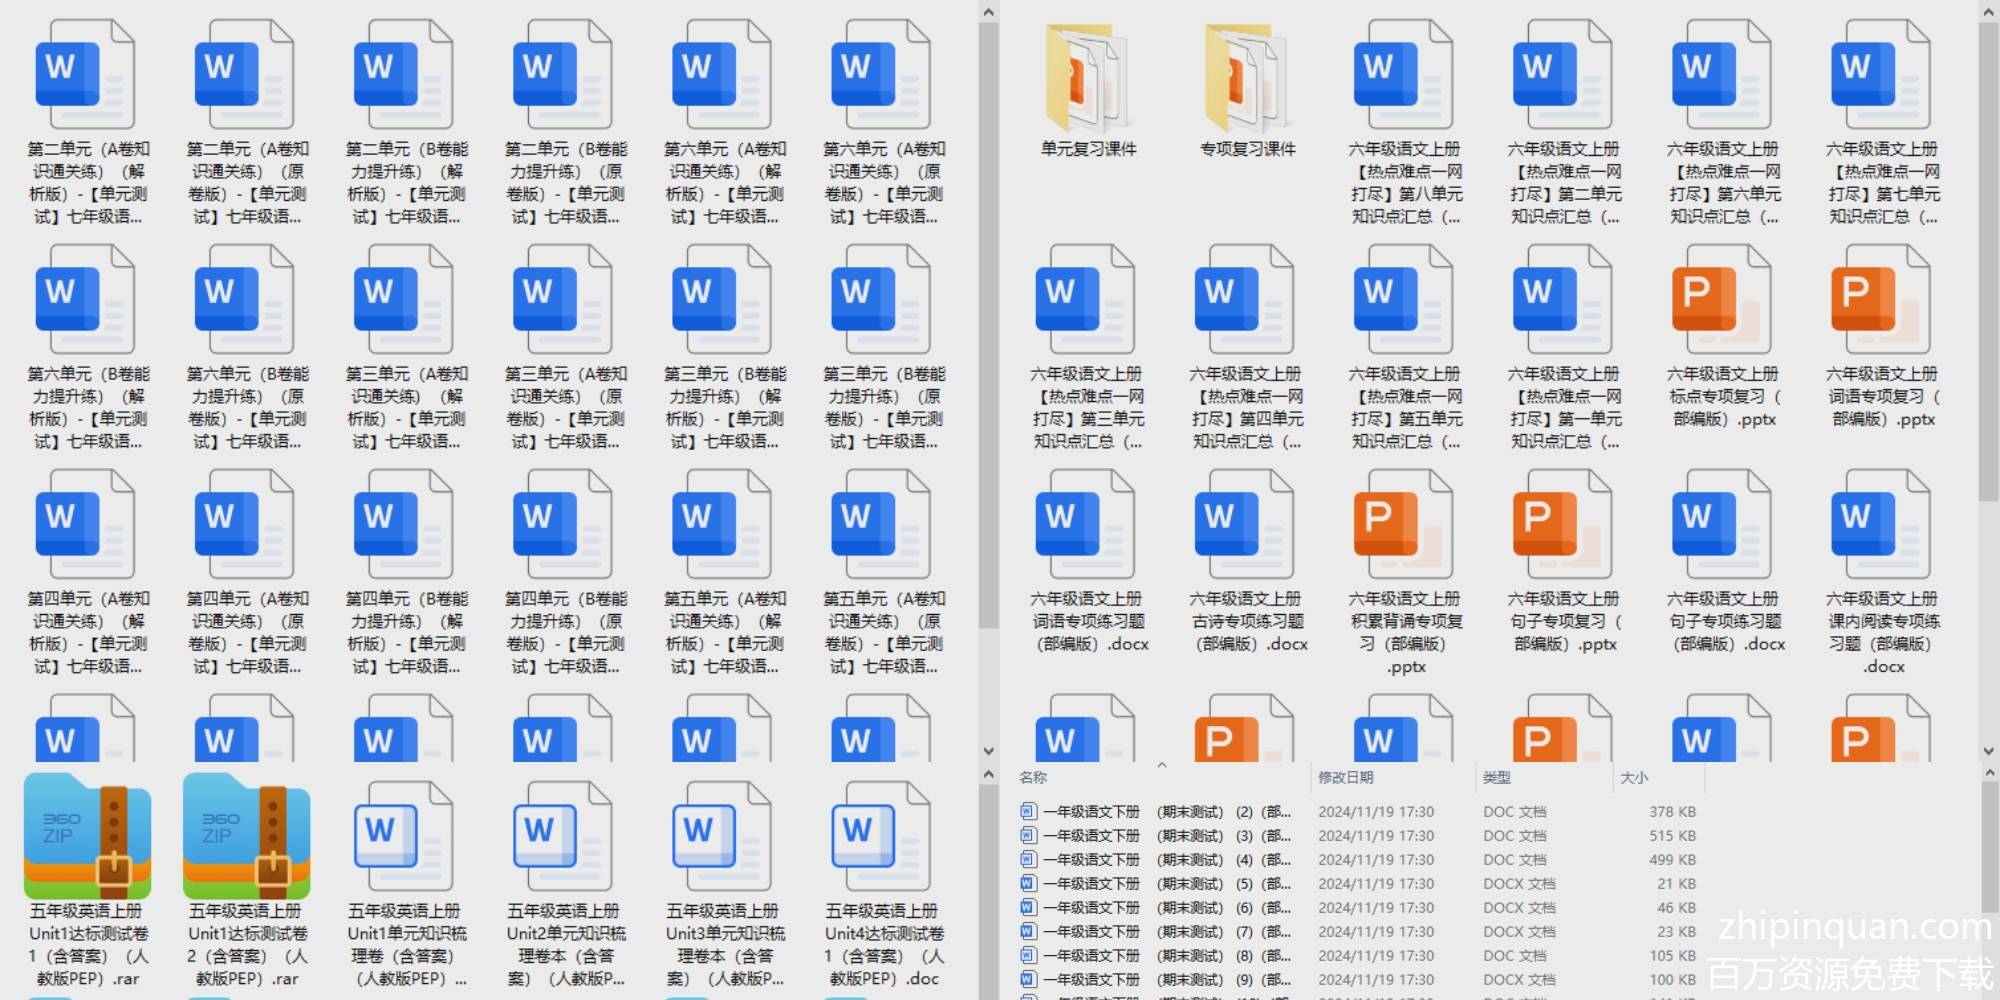The width and height of the screenshot is (2000, 1000).
Task: Select the Unit1达标测试卷 1 .rar archive
Action: [88, 837]
